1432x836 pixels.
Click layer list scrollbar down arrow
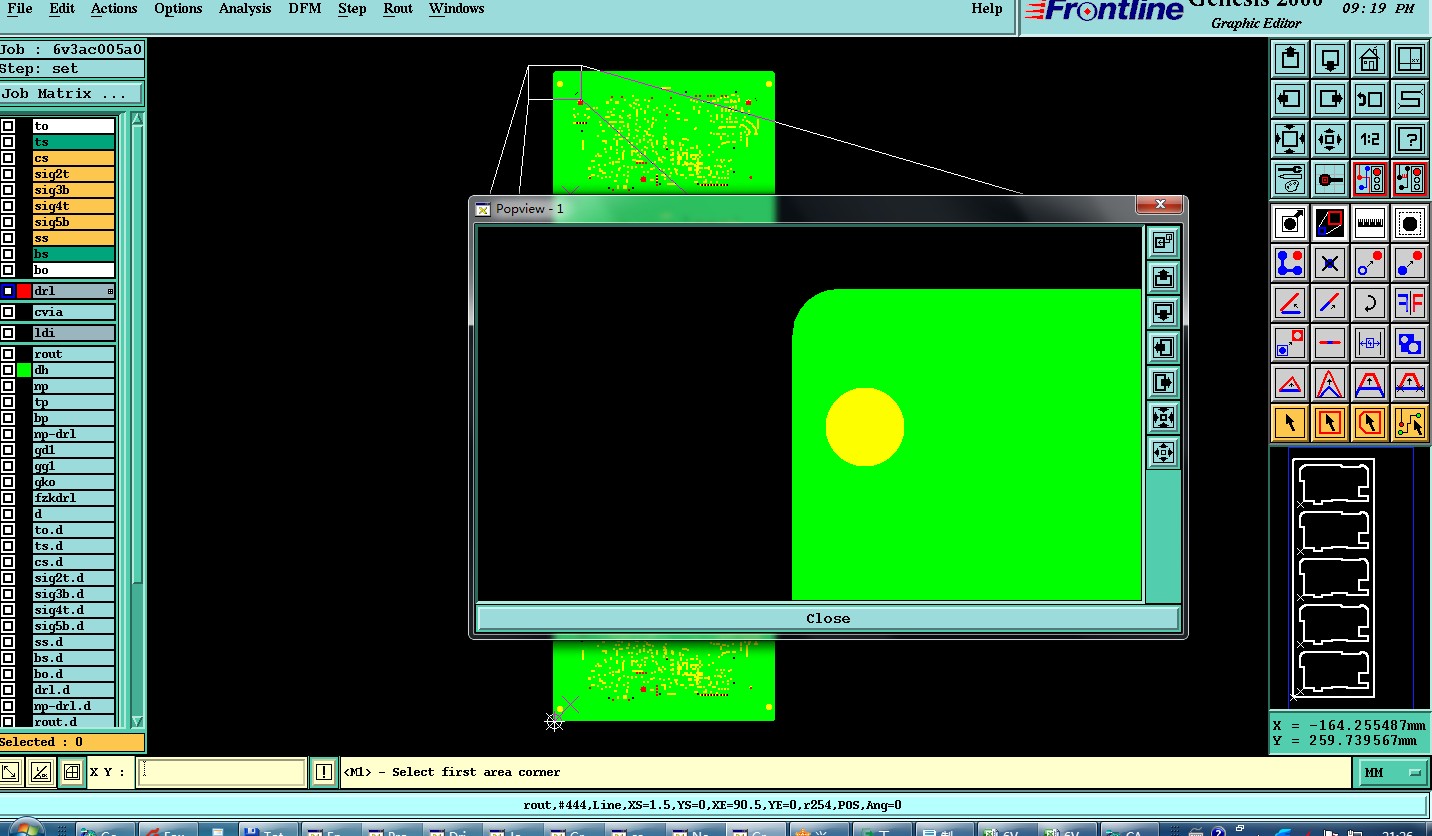pos(137,721)
